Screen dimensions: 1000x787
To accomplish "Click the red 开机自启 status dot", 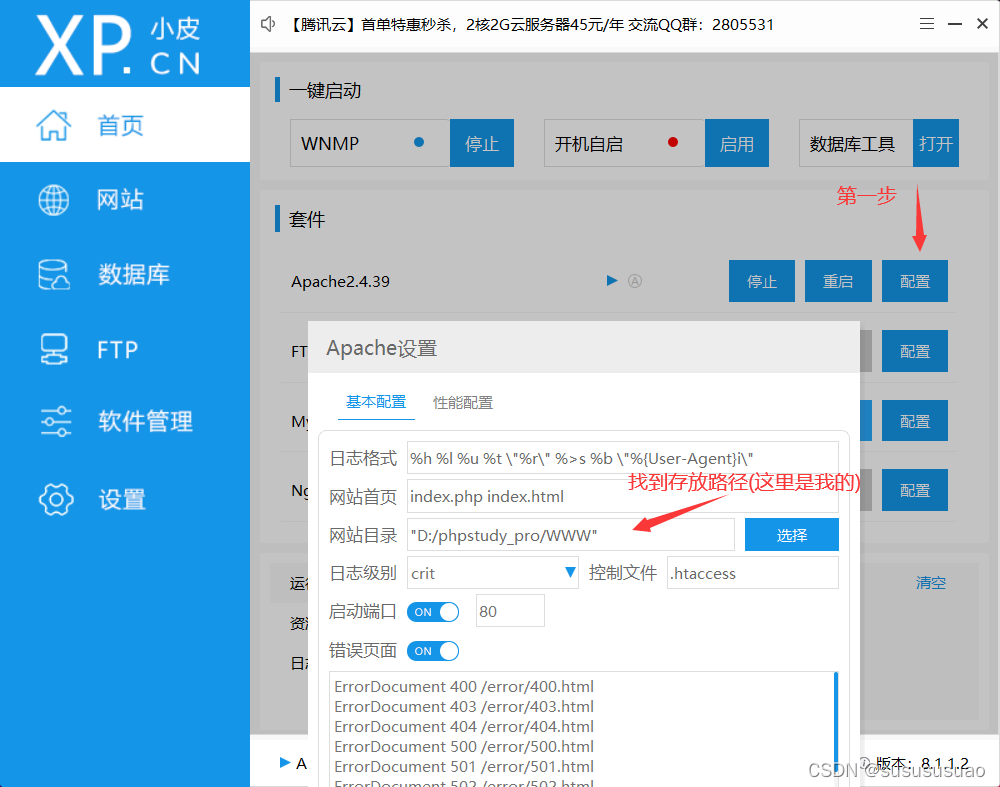I will pyautogui.click(x=673, y=142).
